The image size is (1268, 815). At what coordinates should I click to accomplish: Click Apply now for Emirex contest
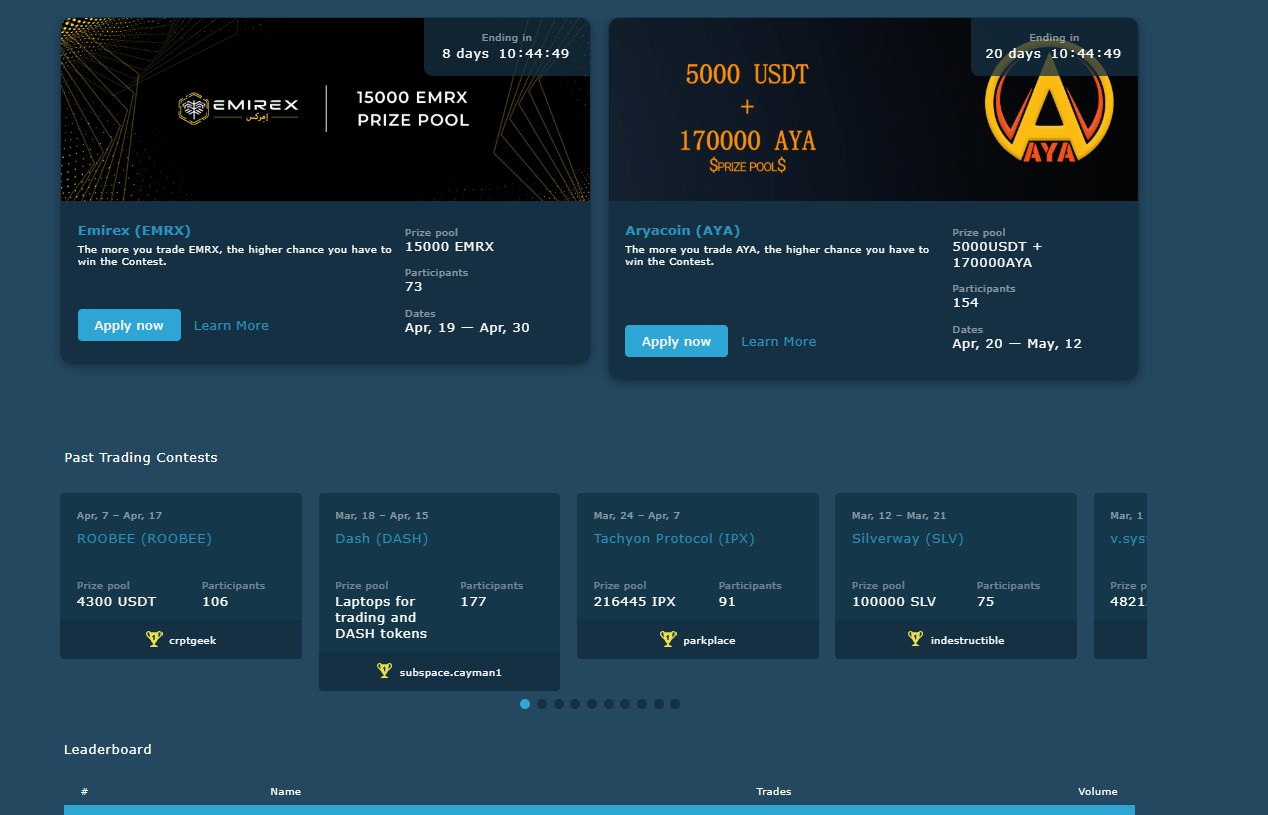pos(129,325)
